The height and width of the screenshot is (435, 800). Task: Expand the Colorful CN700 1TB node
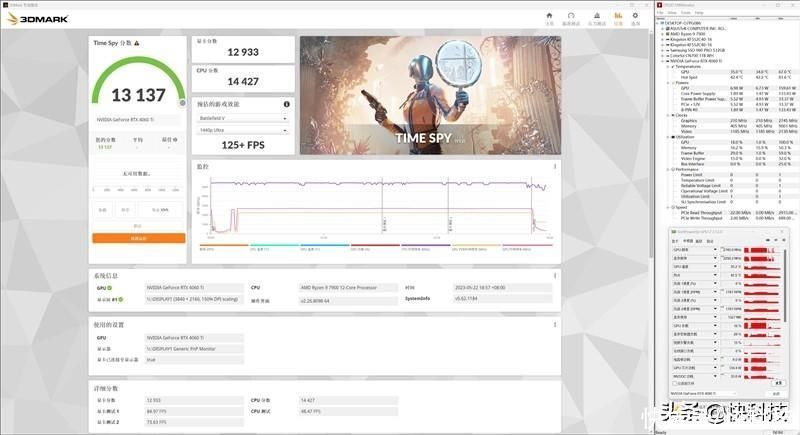click(663, 56)
